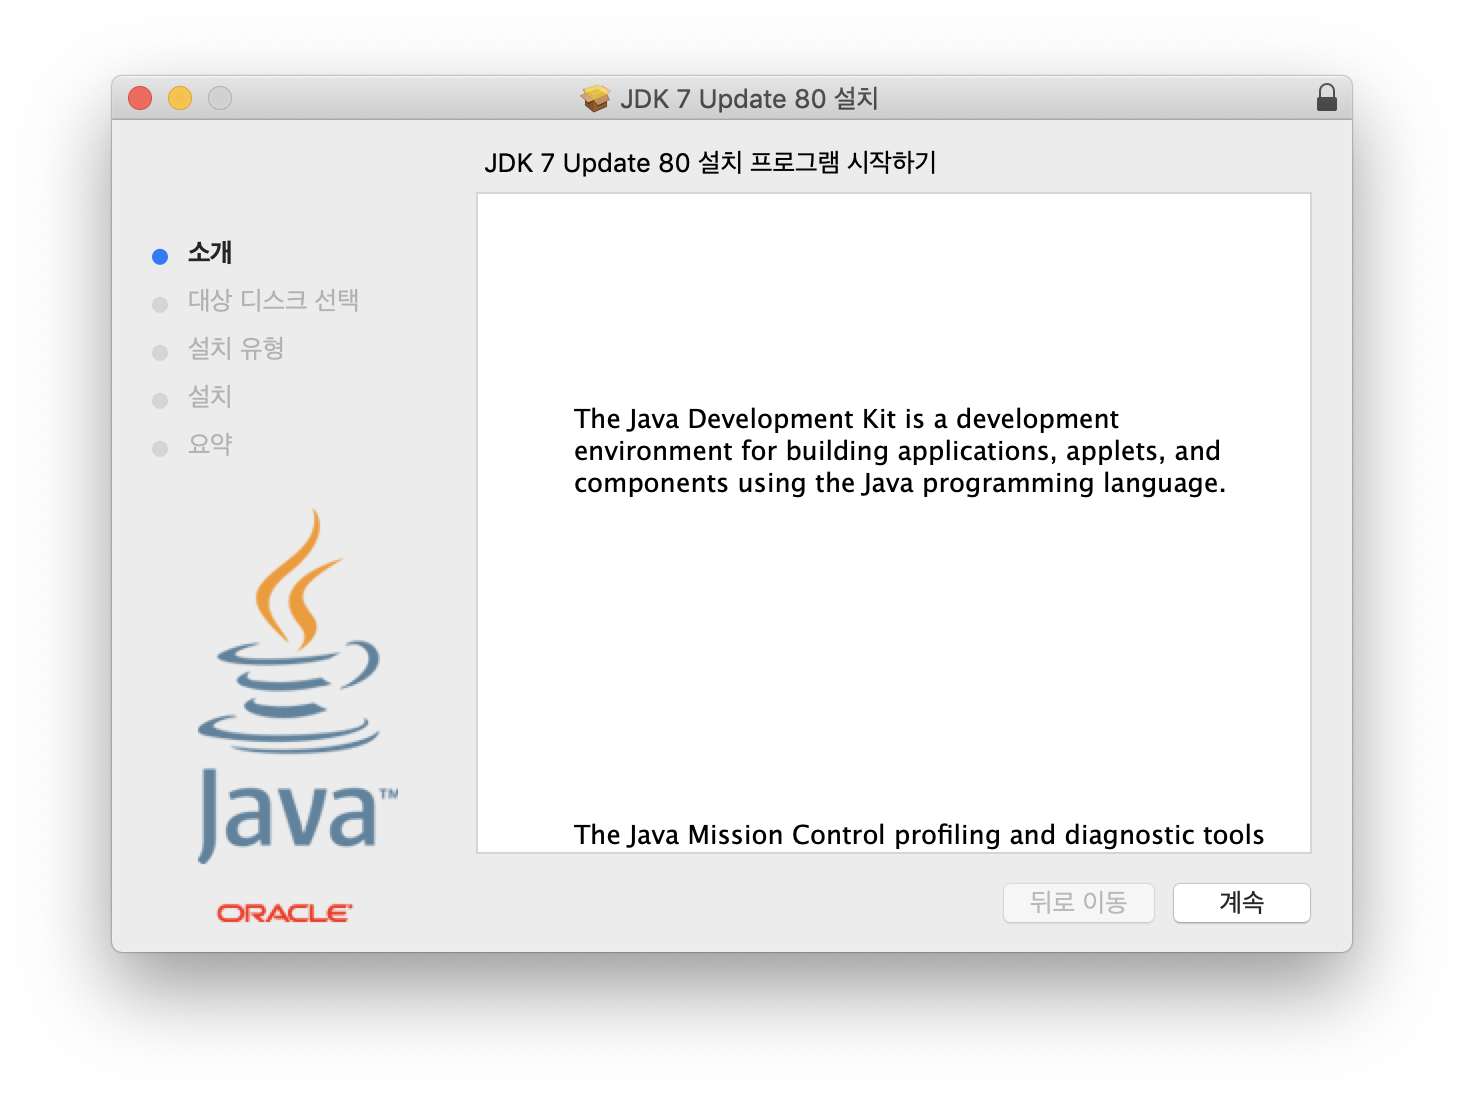Click the Java coffee cup logo

coord(296,686)
